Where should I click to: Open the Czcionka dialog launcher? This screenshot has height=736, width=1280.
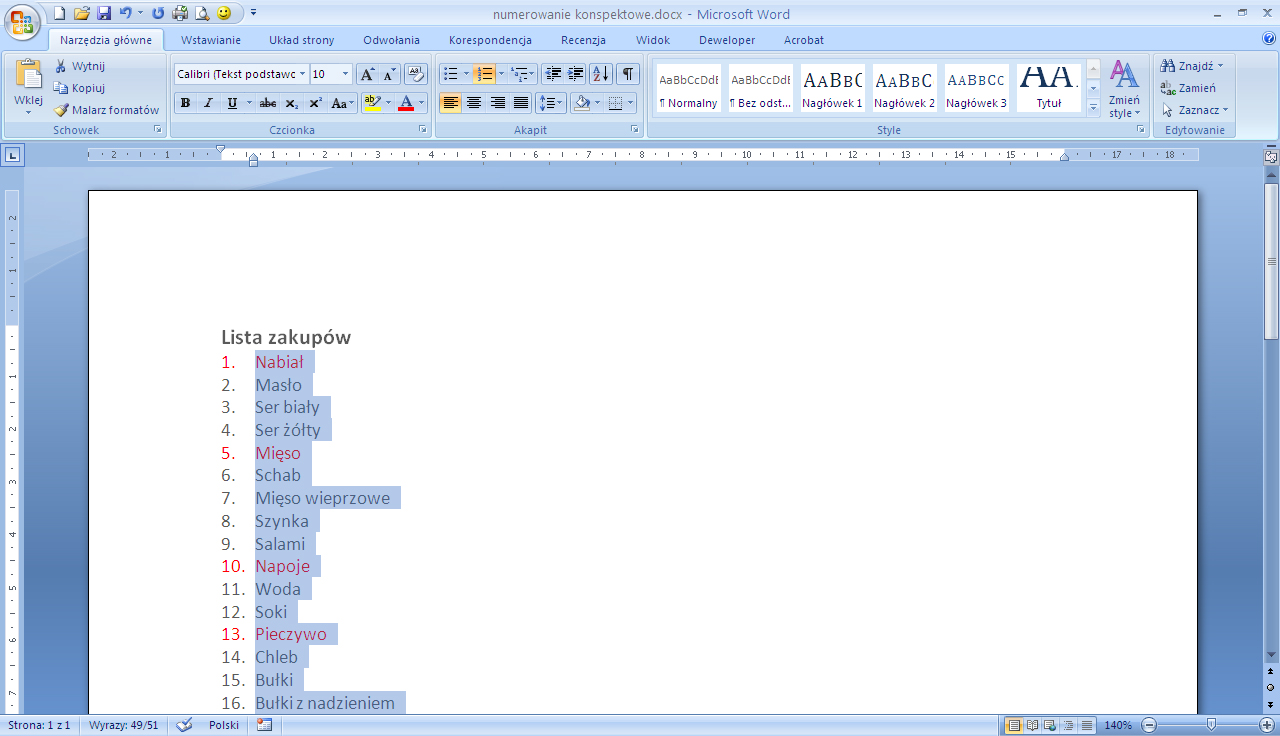(x=423, y=130)
